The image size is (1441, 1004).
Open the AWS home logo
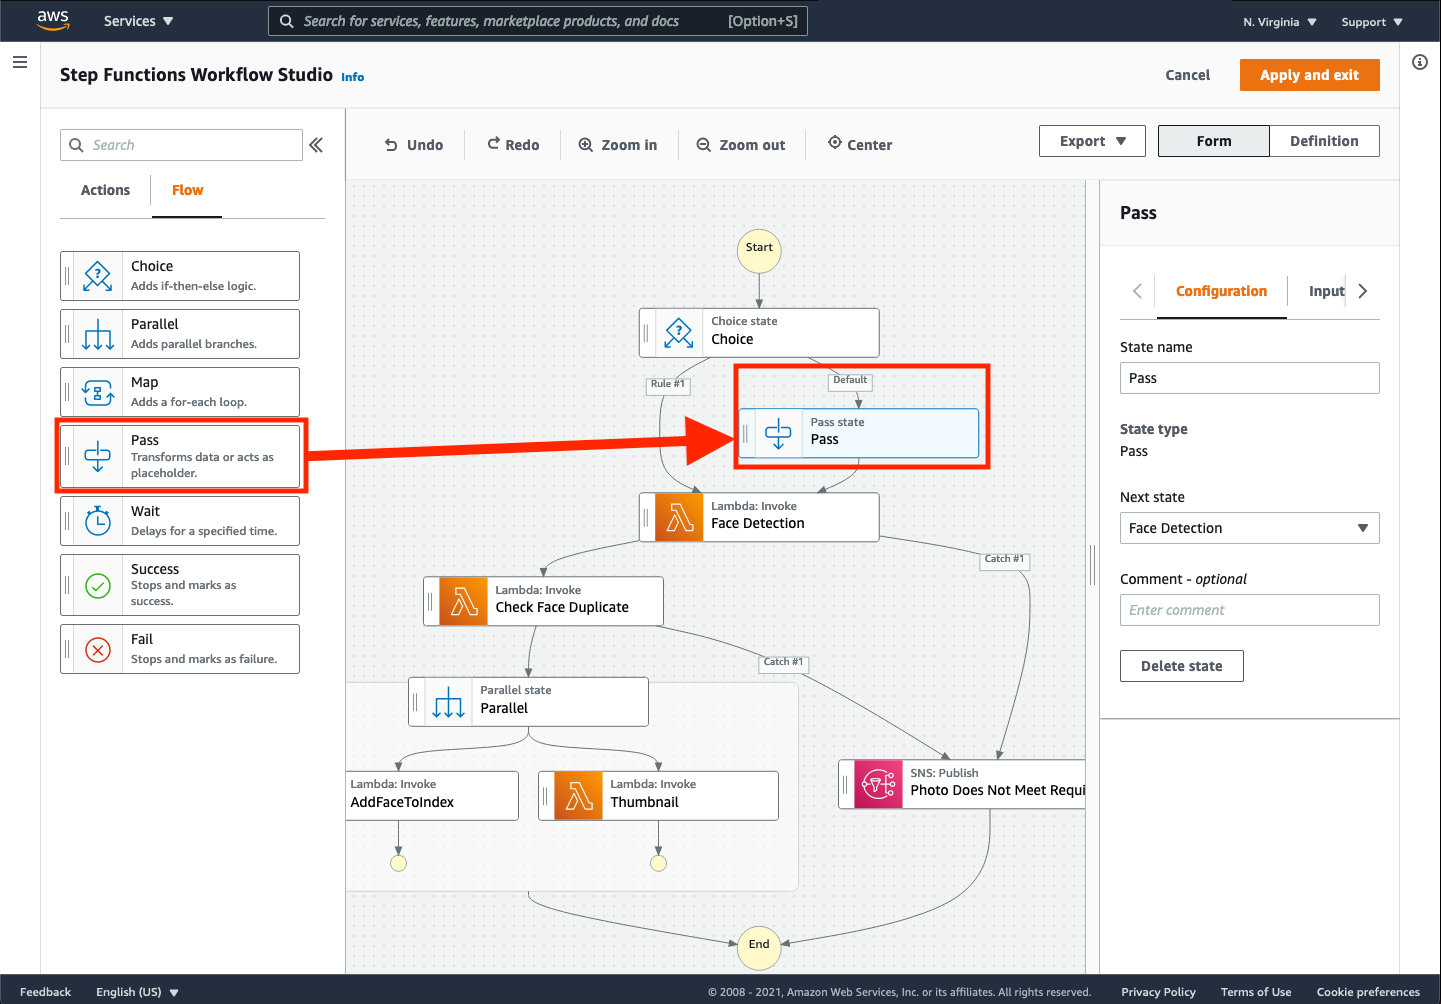coord(53,20)
